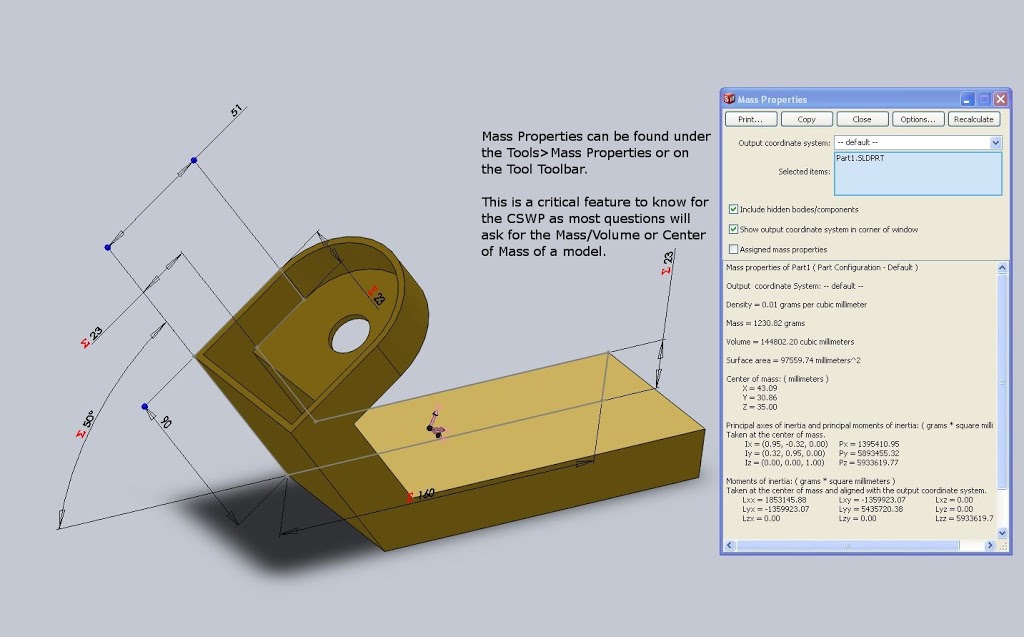1024x637 pixels.
Task: Click the 'Density = 0.01 grams per cubic millimeter' line
Action: [x=796, y=304]
